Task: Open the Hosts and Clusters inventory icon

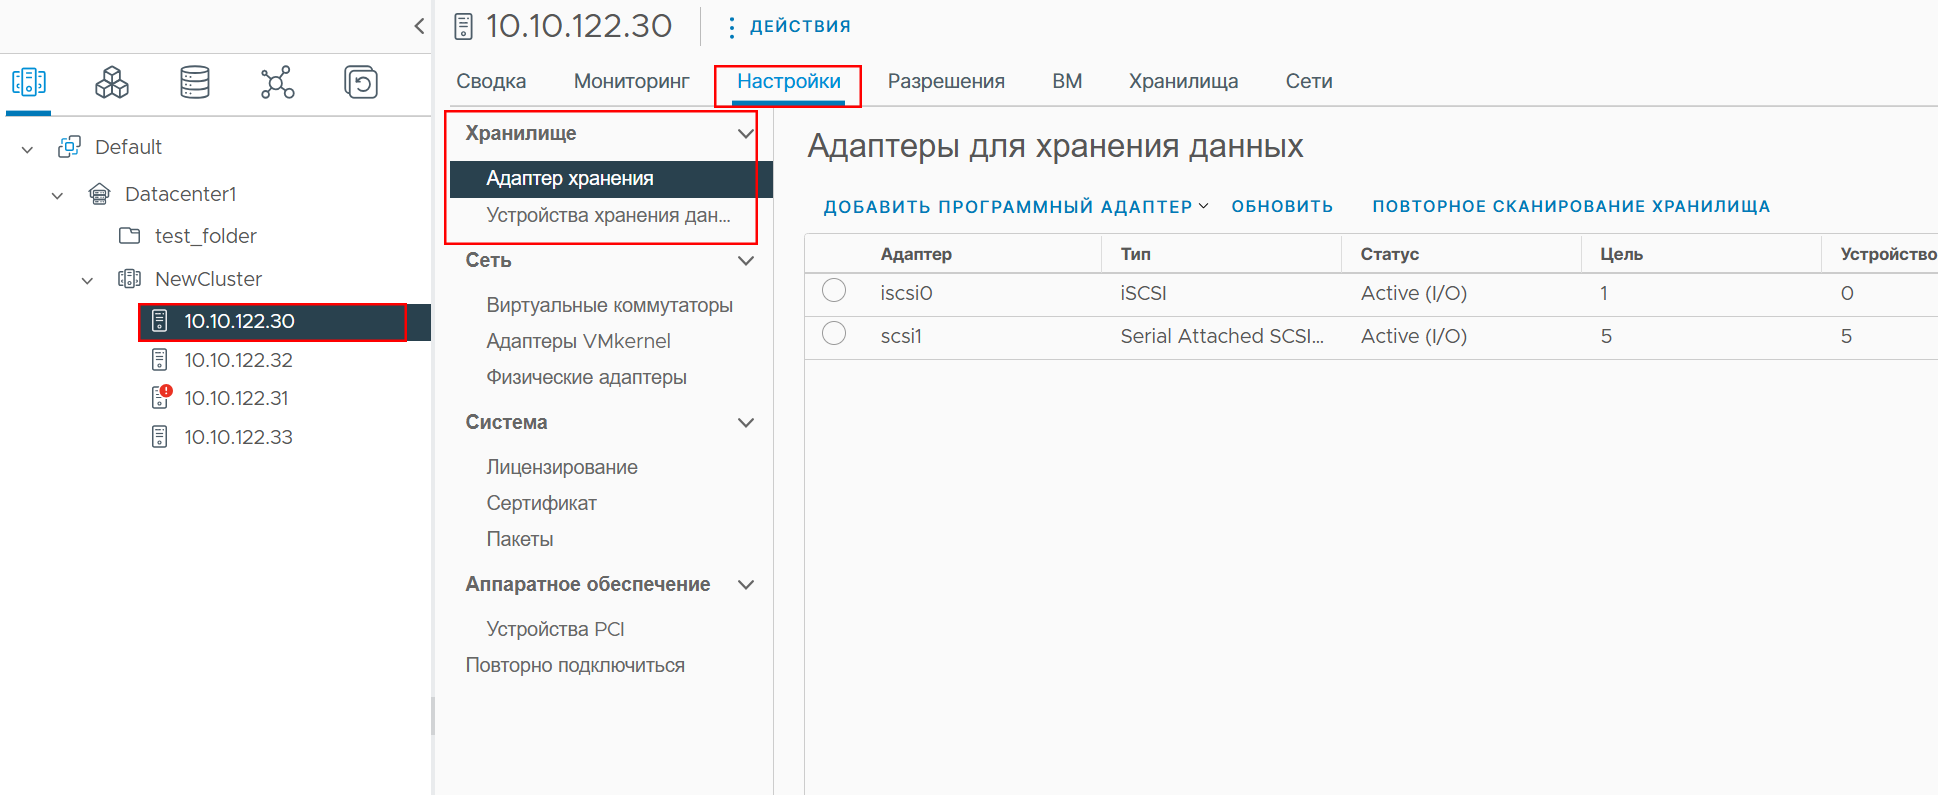Action: 29,82
